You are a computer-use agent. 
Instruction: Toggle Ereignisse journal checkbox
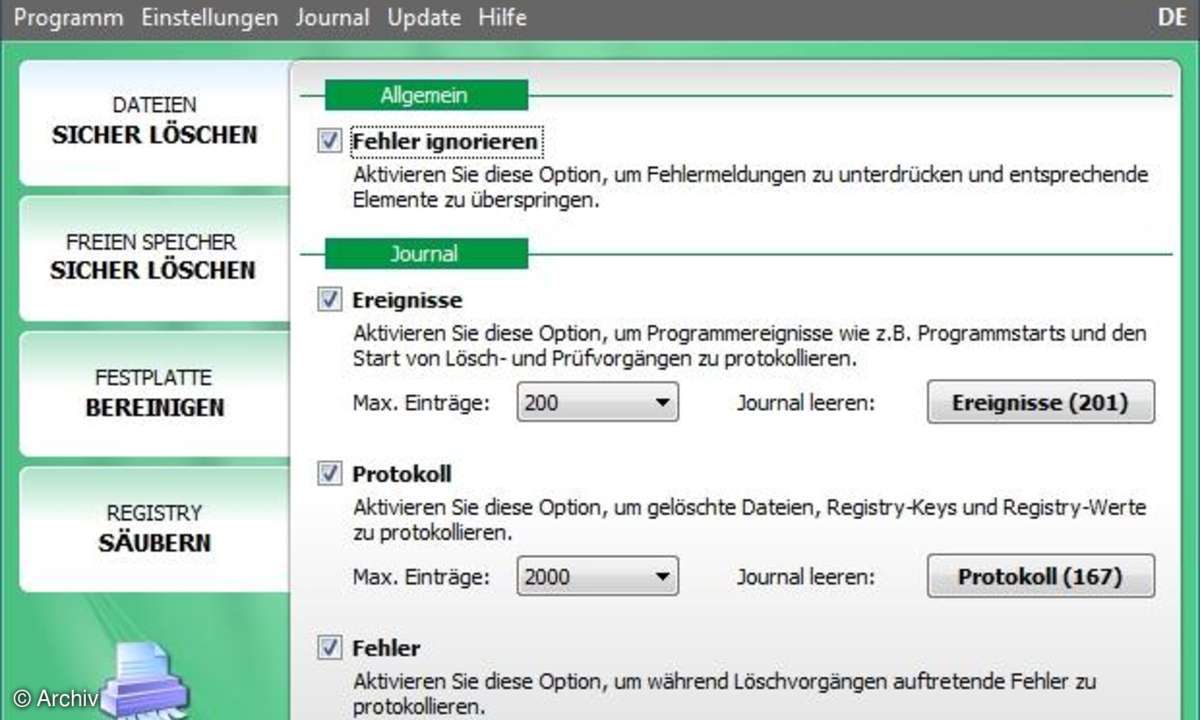(330, 299)
